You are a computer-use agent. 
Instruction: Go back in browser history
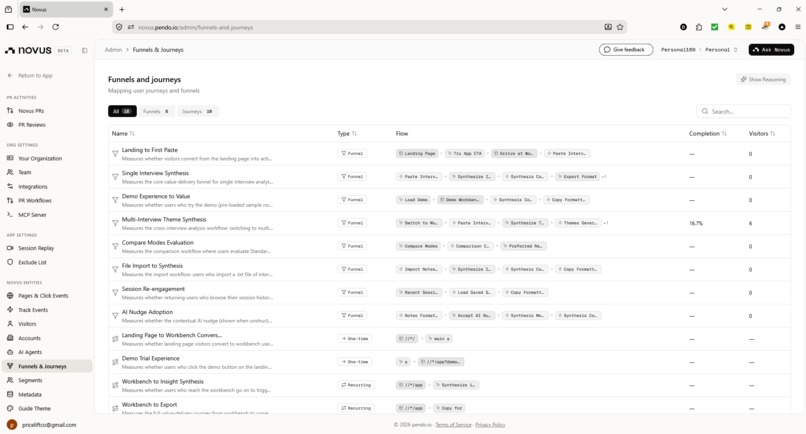[25, 27]
